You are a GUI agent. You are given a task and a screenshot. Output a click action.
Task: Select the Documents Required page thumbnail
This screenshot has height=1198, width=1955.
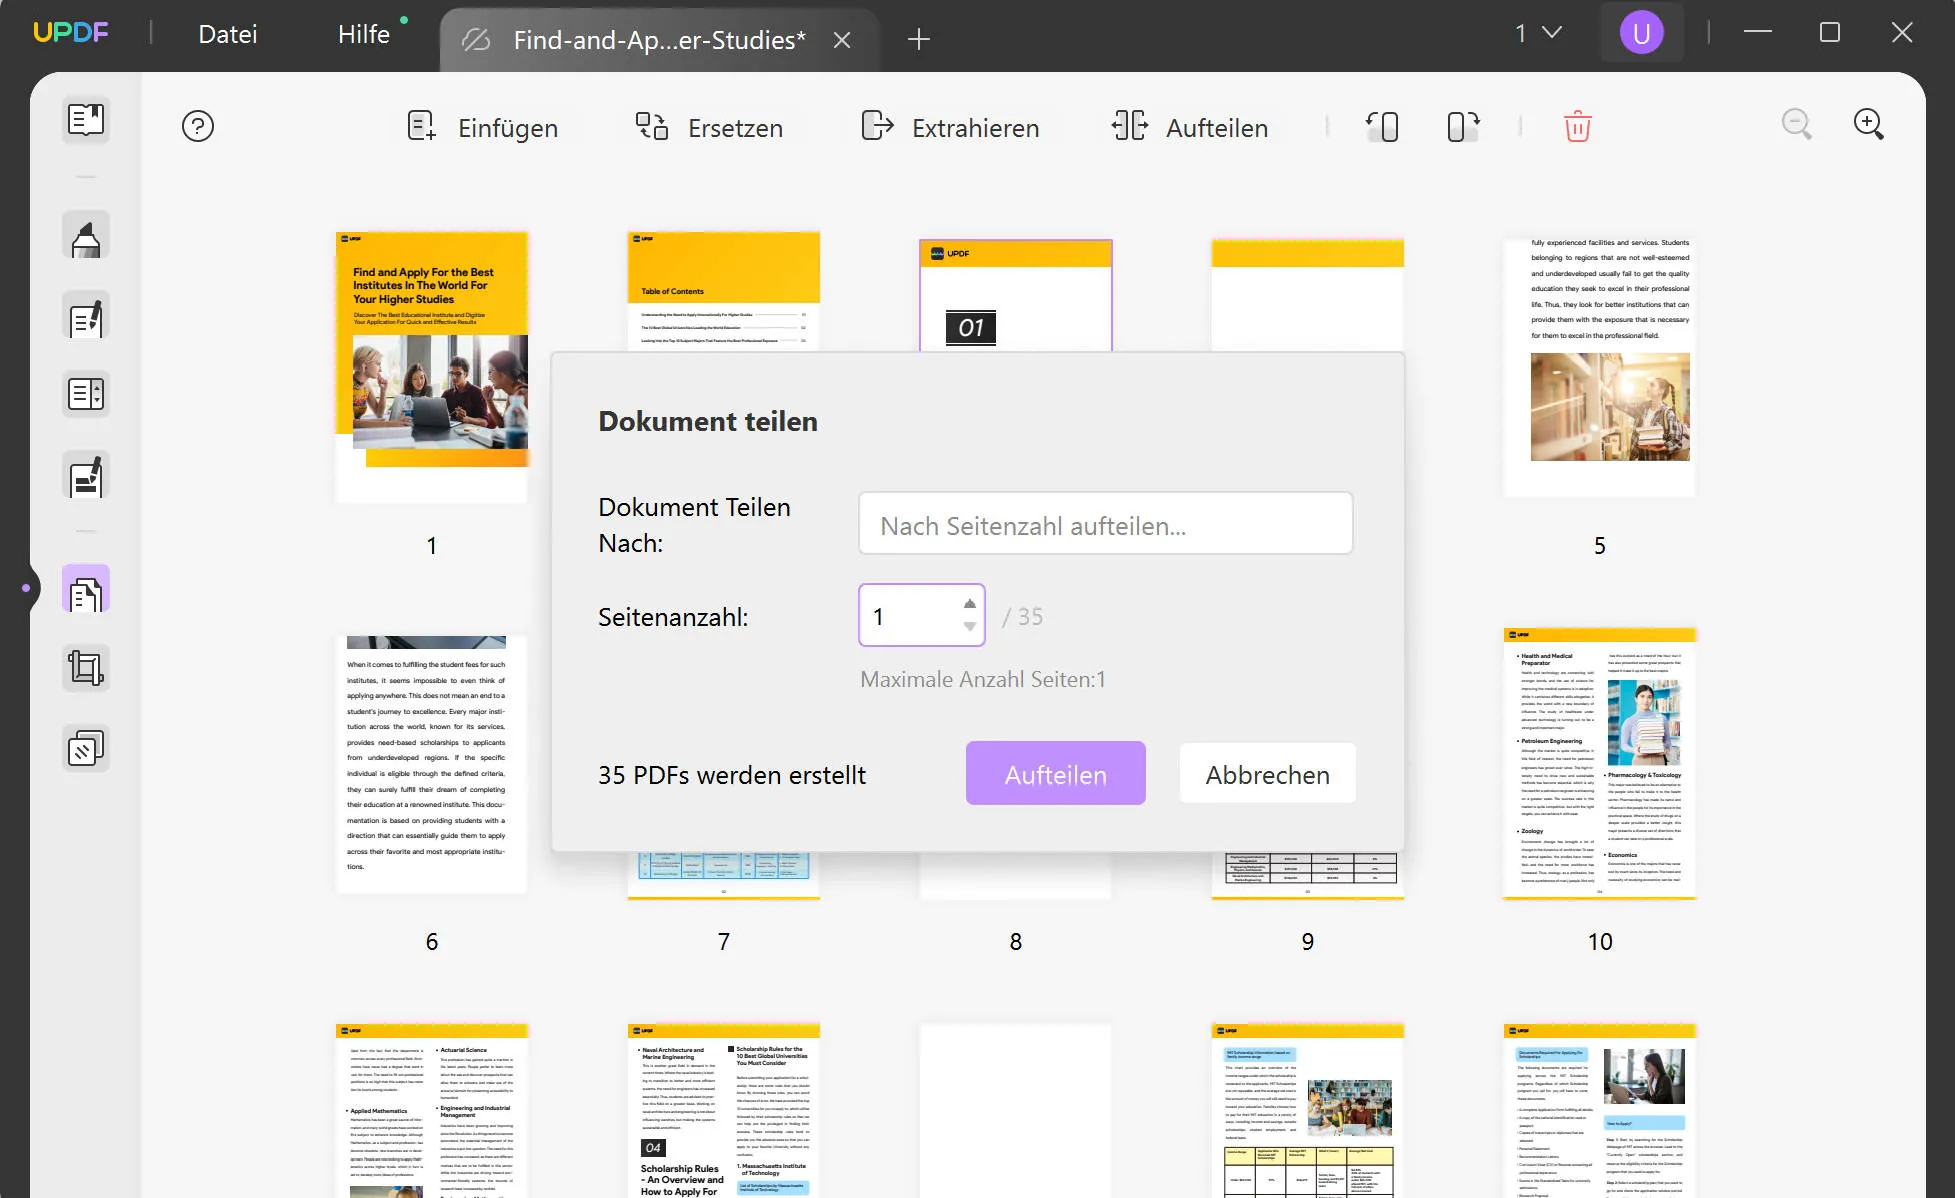click(x=1600, y=1110)
